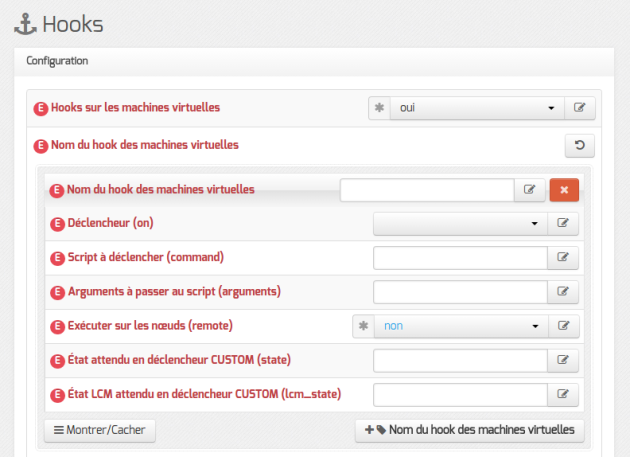Add a new Nom du hook des machines virtuelles
The height and width of the screenshot is (457, 630).
tap(470, 430)
